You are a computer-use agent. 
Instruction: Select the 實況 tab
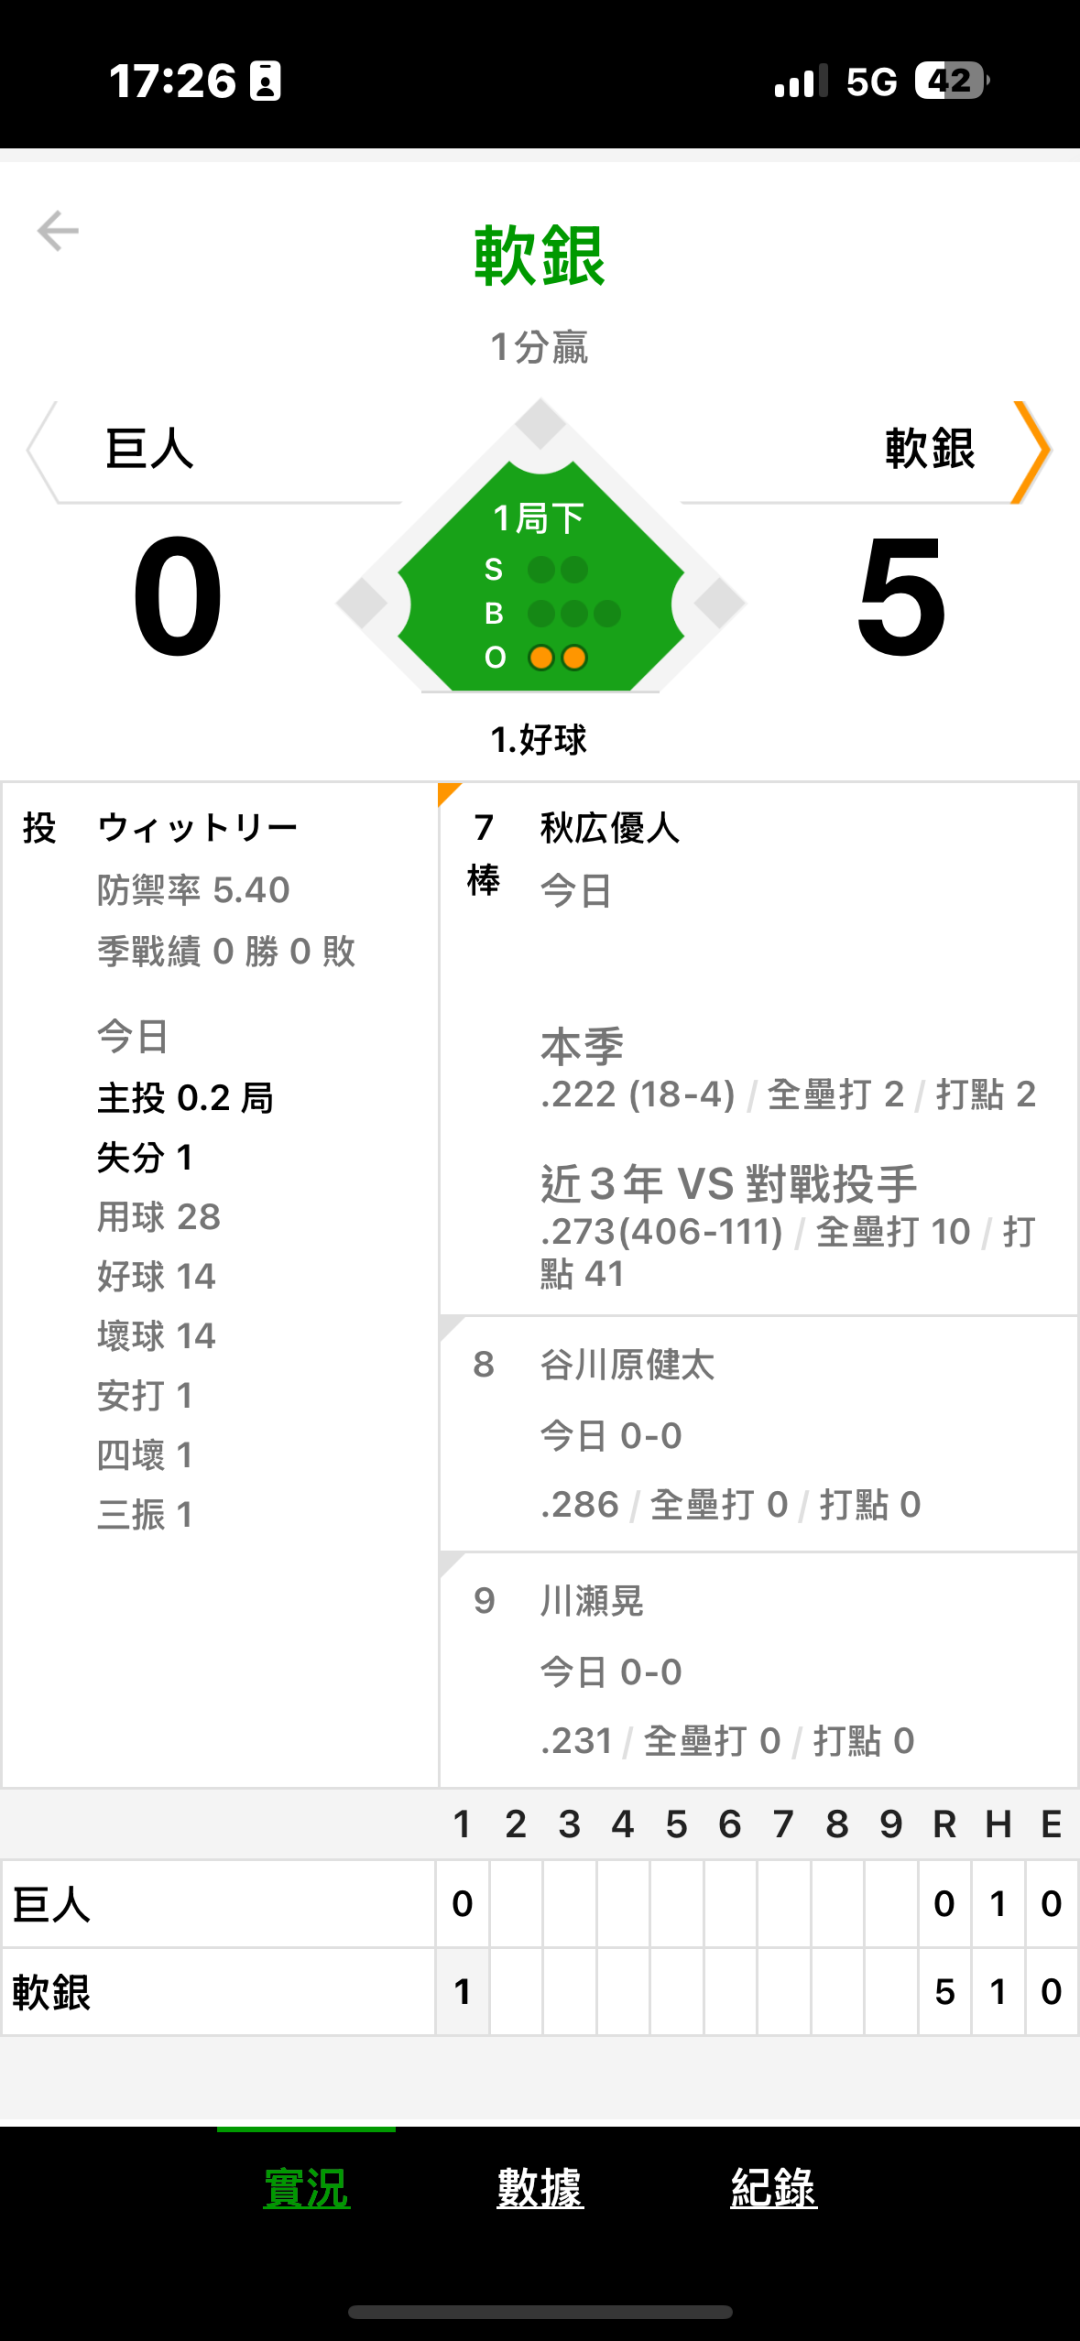coord(306,2188)
